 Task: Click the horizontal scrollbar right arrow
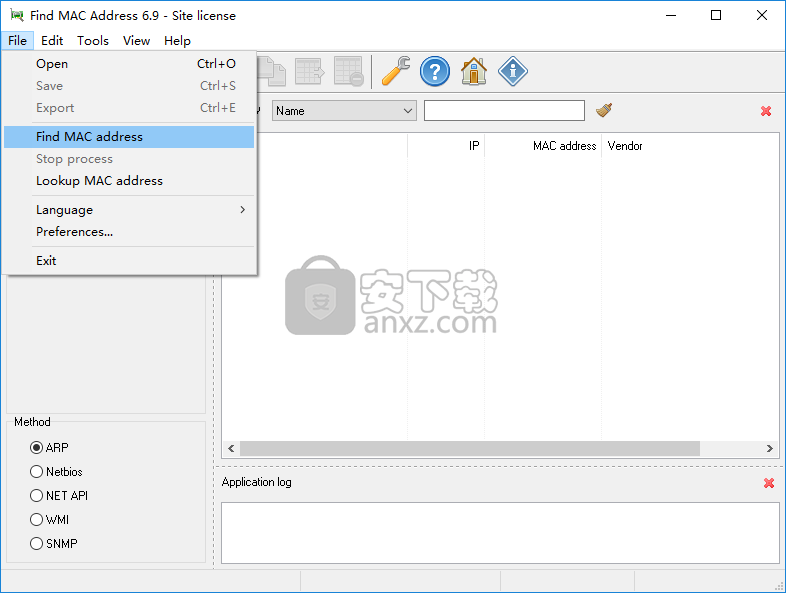(769, 448)
